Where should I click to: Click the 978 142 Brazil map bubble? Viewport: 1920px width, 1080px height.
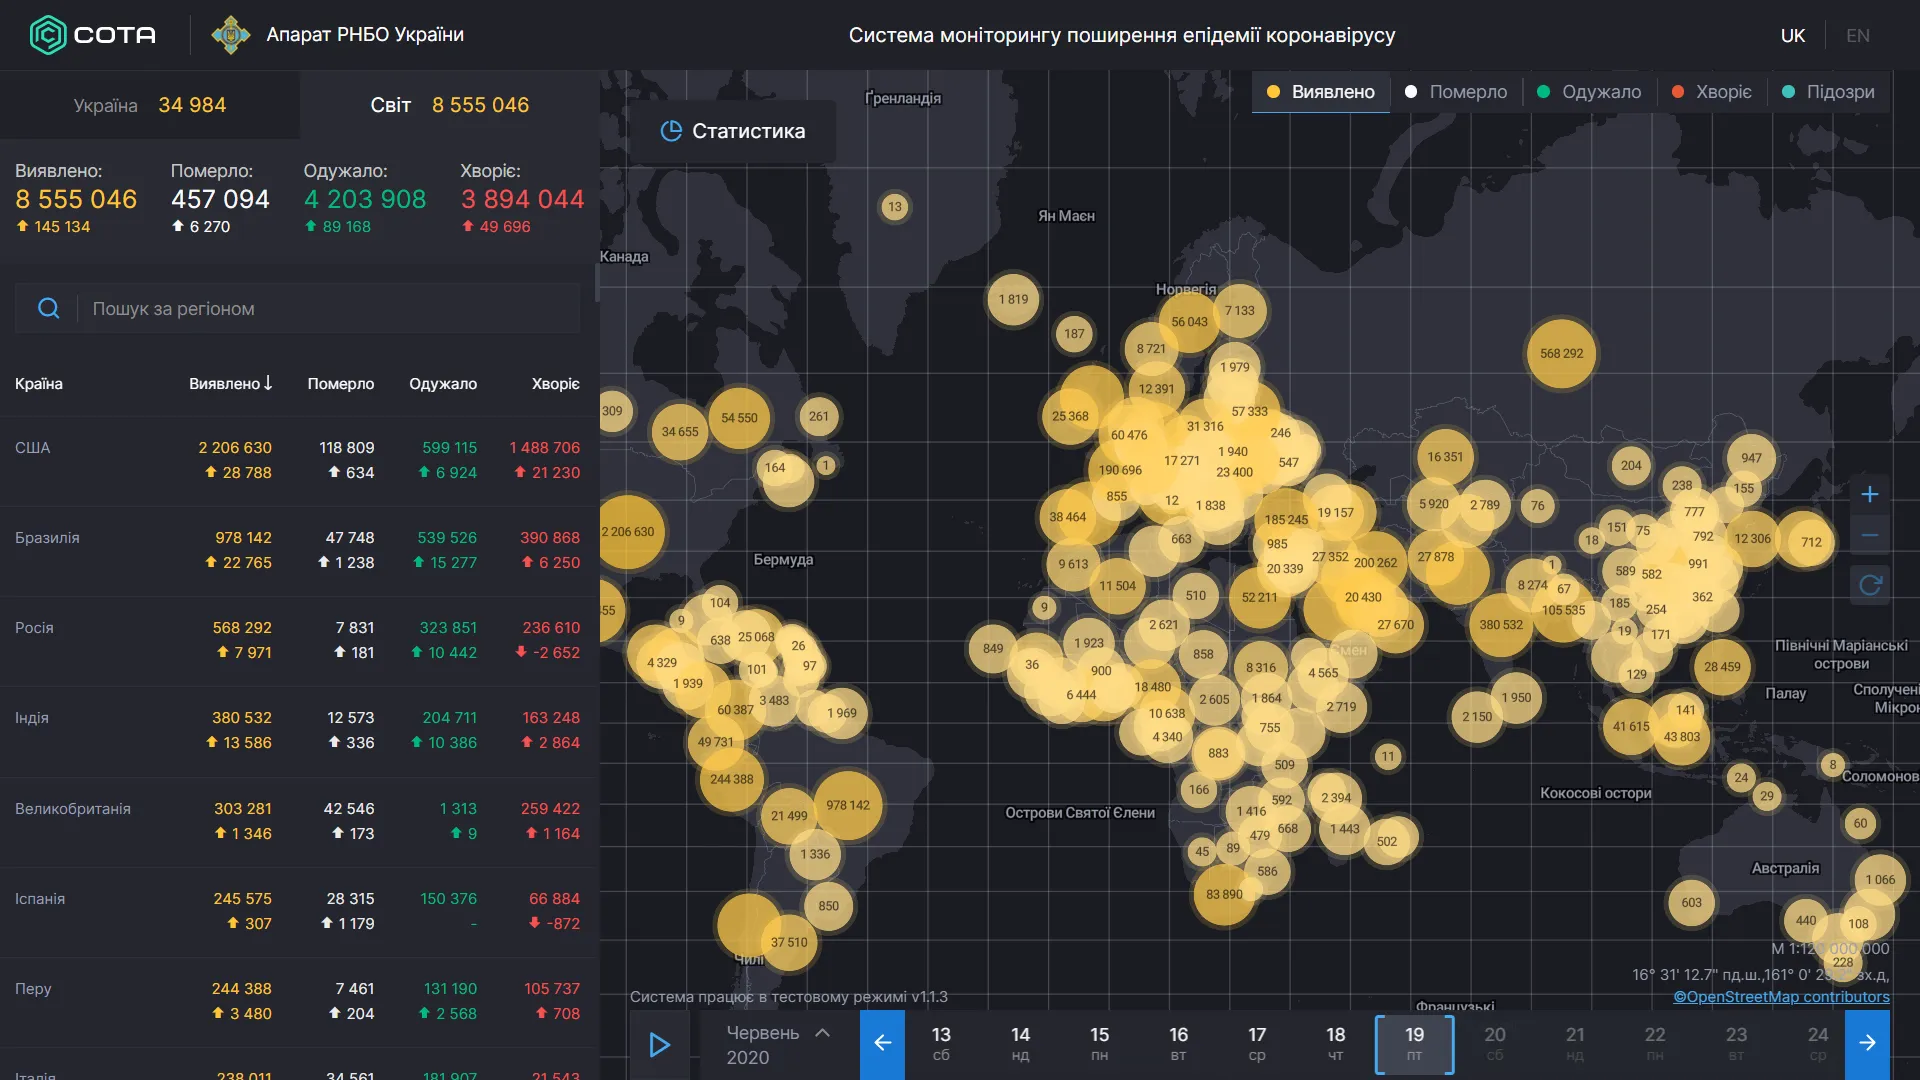pyautogui.click(x=848, y=805)
